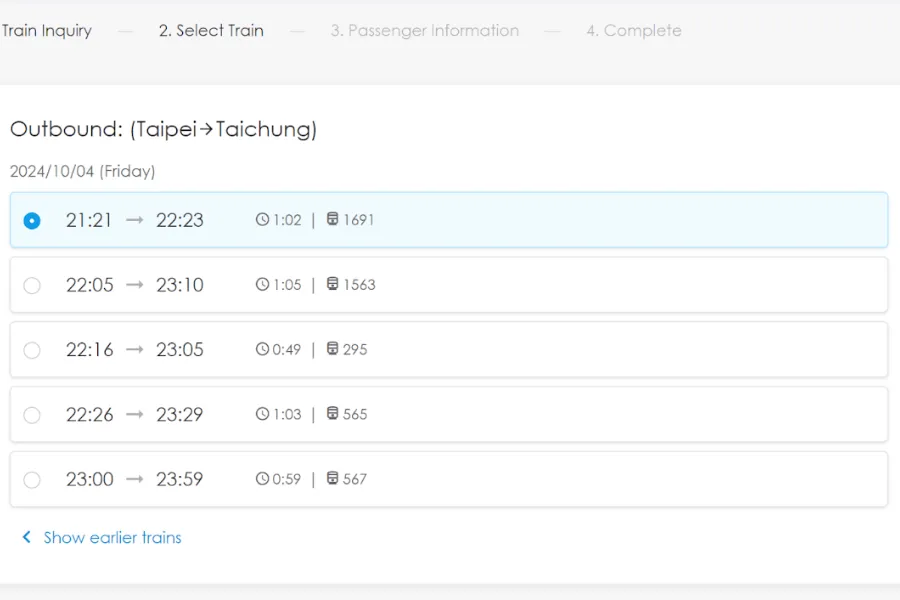This screenshot has height=600, width=900.
Task: Click the train icon next to 567
Action: click(x=332, y=478)
